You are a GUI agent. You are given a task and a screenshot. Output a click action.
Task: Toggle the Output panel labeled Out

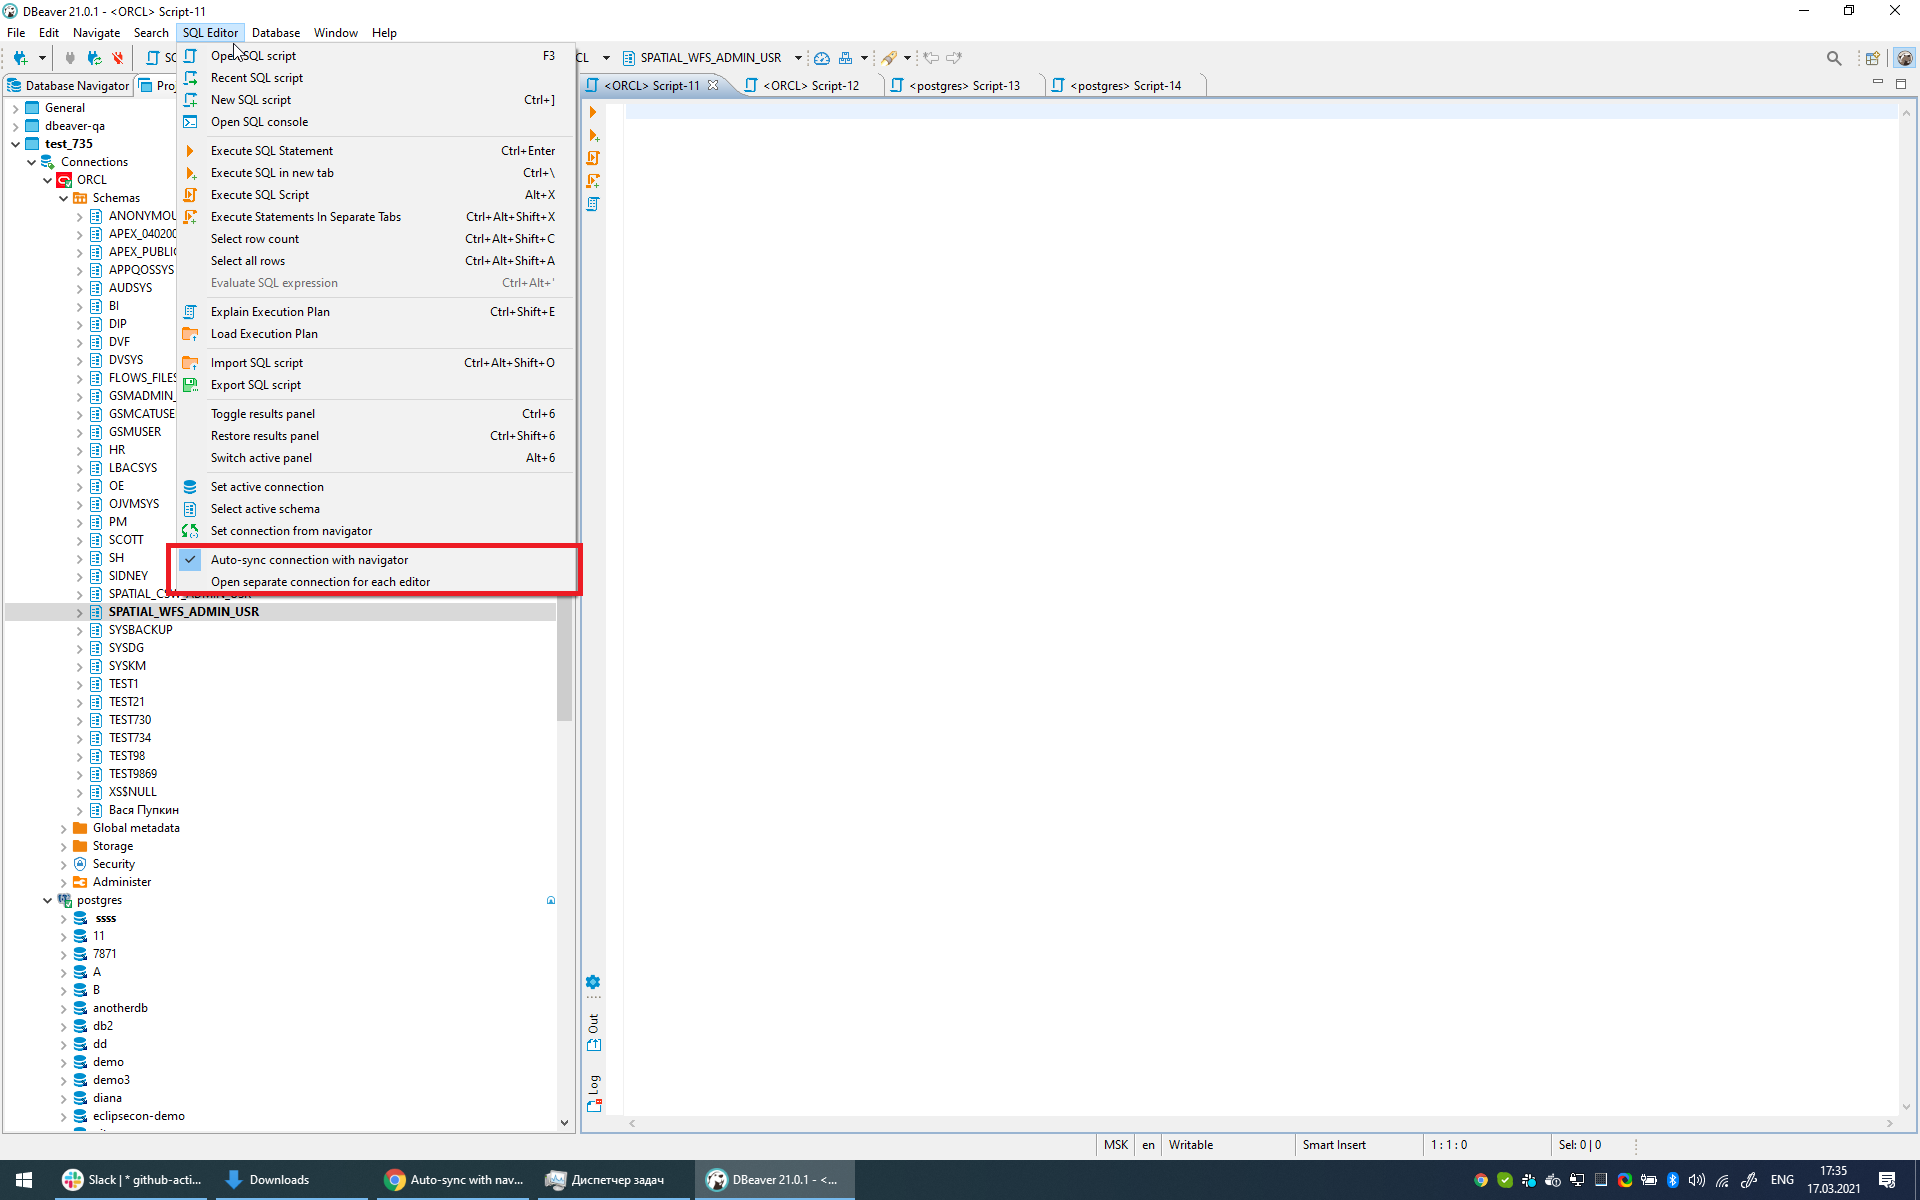(594, 1025)
